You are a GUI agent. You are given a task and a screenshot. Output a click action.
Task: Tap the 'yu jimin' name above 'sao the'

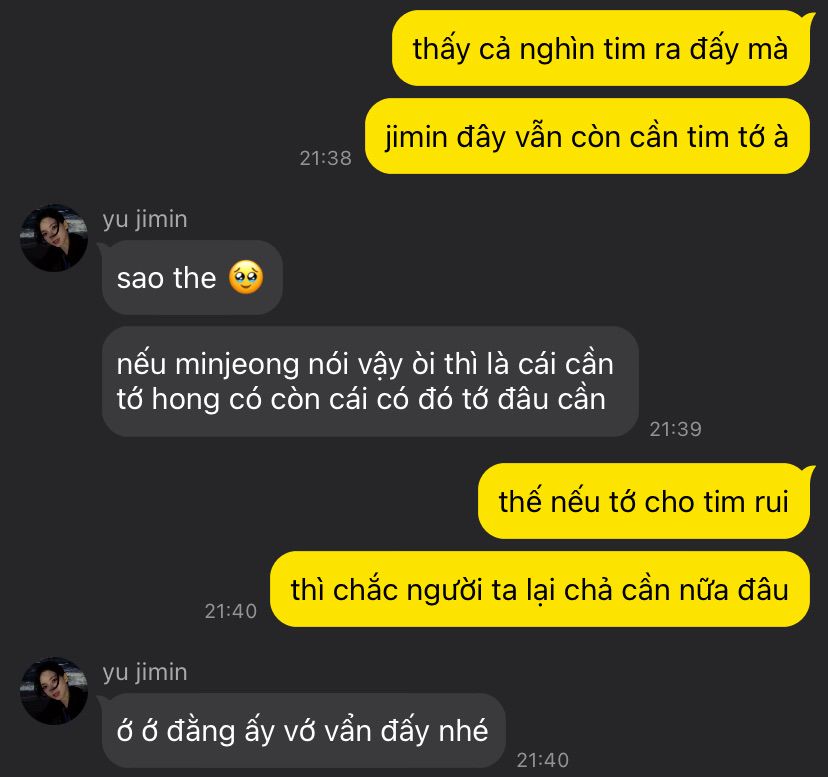145,219
